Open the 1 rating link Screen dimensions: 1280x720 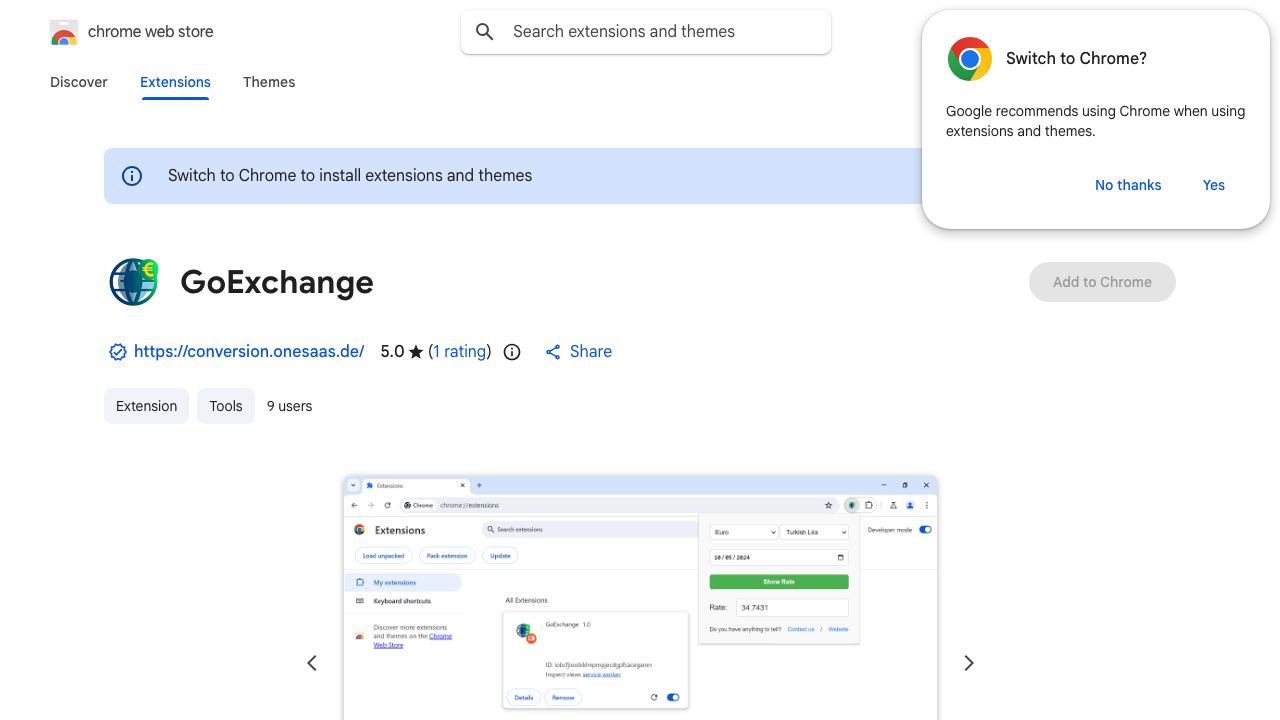tap(460, 352)
